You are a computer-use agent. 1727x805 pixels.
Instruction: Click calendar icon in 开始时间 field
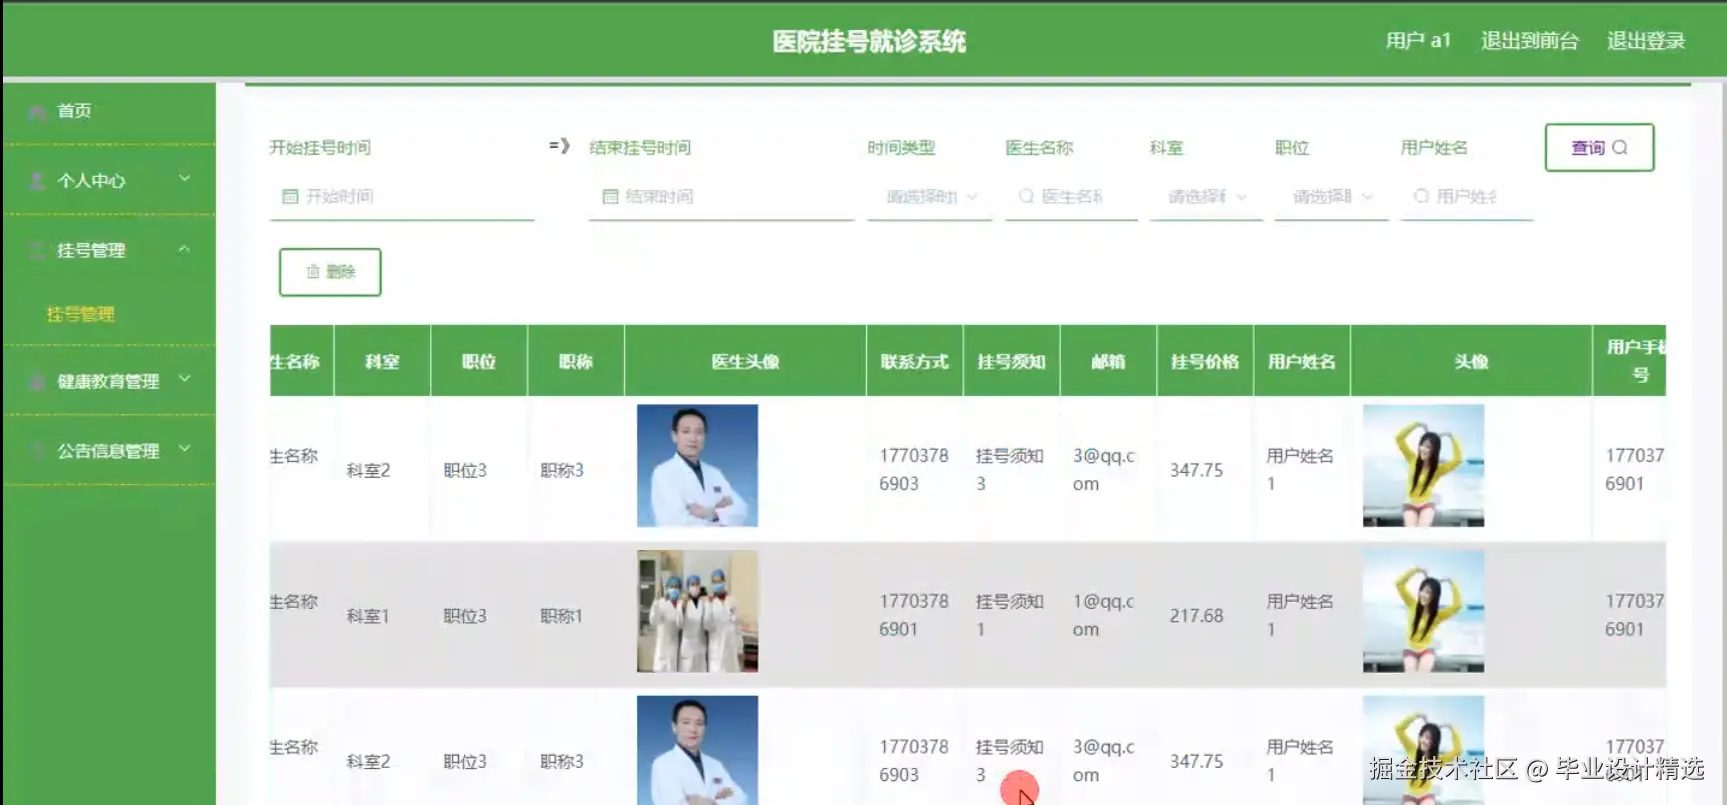coord(290,197)
